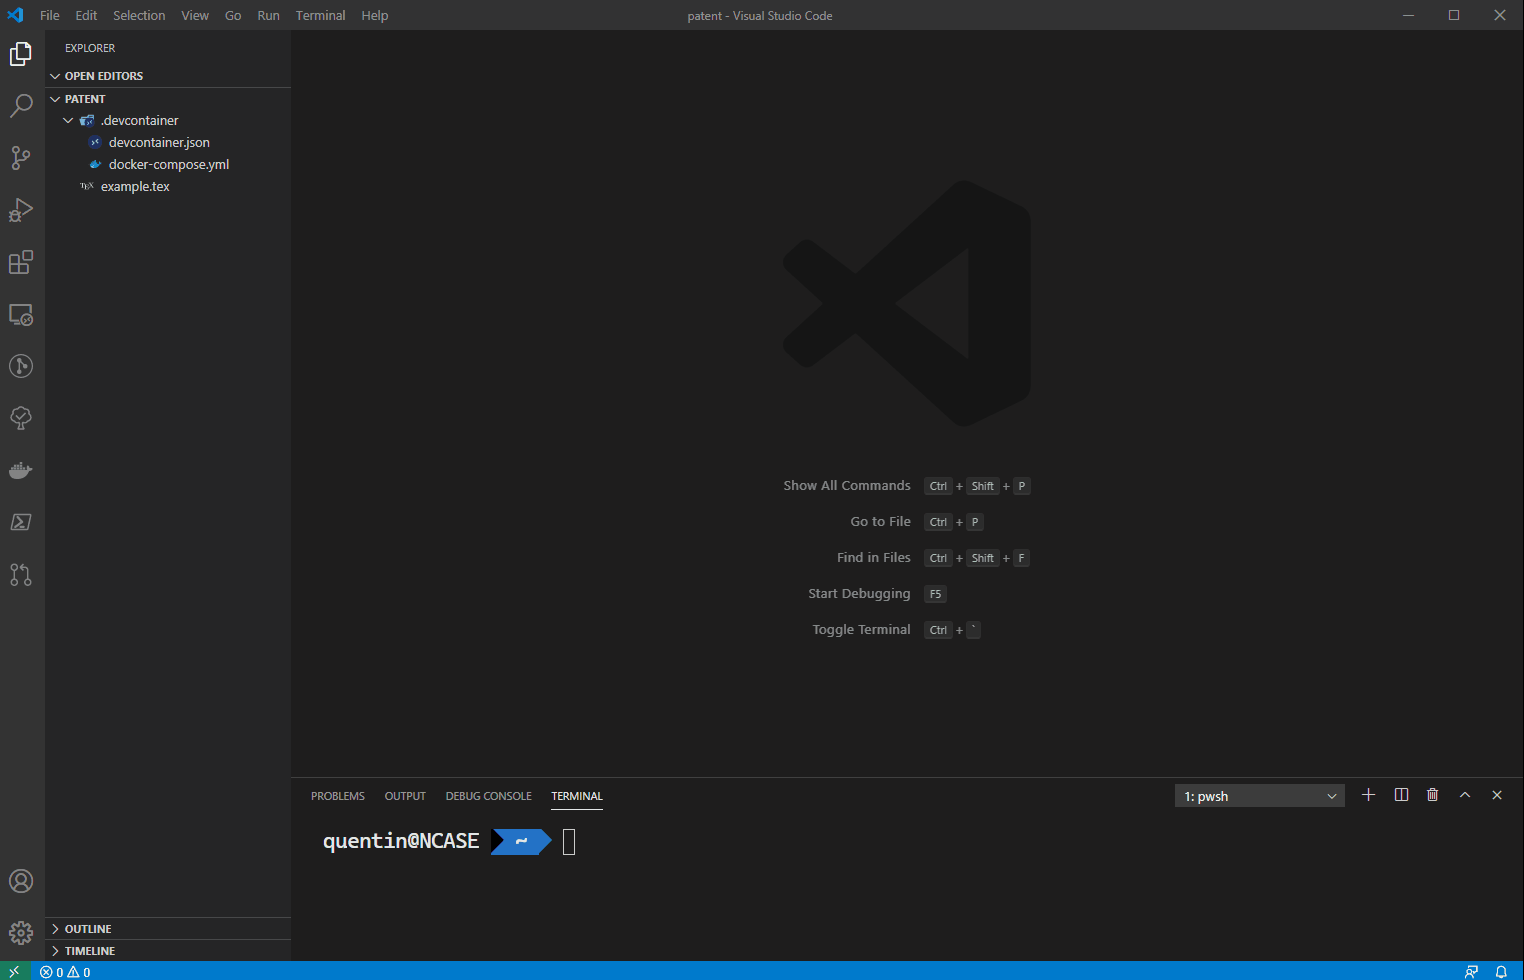
Task: Open the Terminal menu
Action: (x=320, y=15)
